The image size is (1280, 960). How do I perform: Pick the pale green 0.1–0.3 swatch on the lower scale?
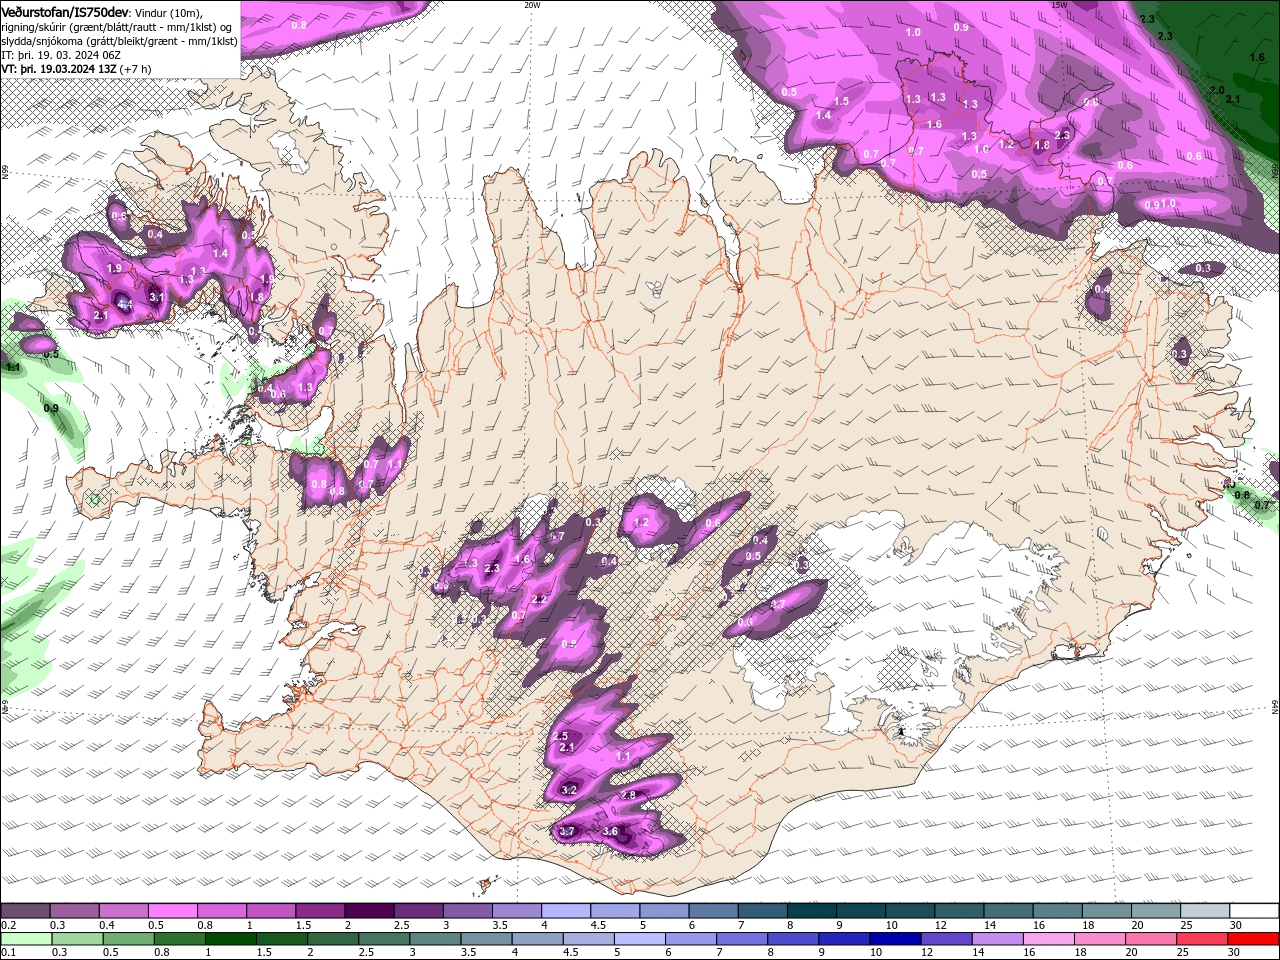(26, 939)
